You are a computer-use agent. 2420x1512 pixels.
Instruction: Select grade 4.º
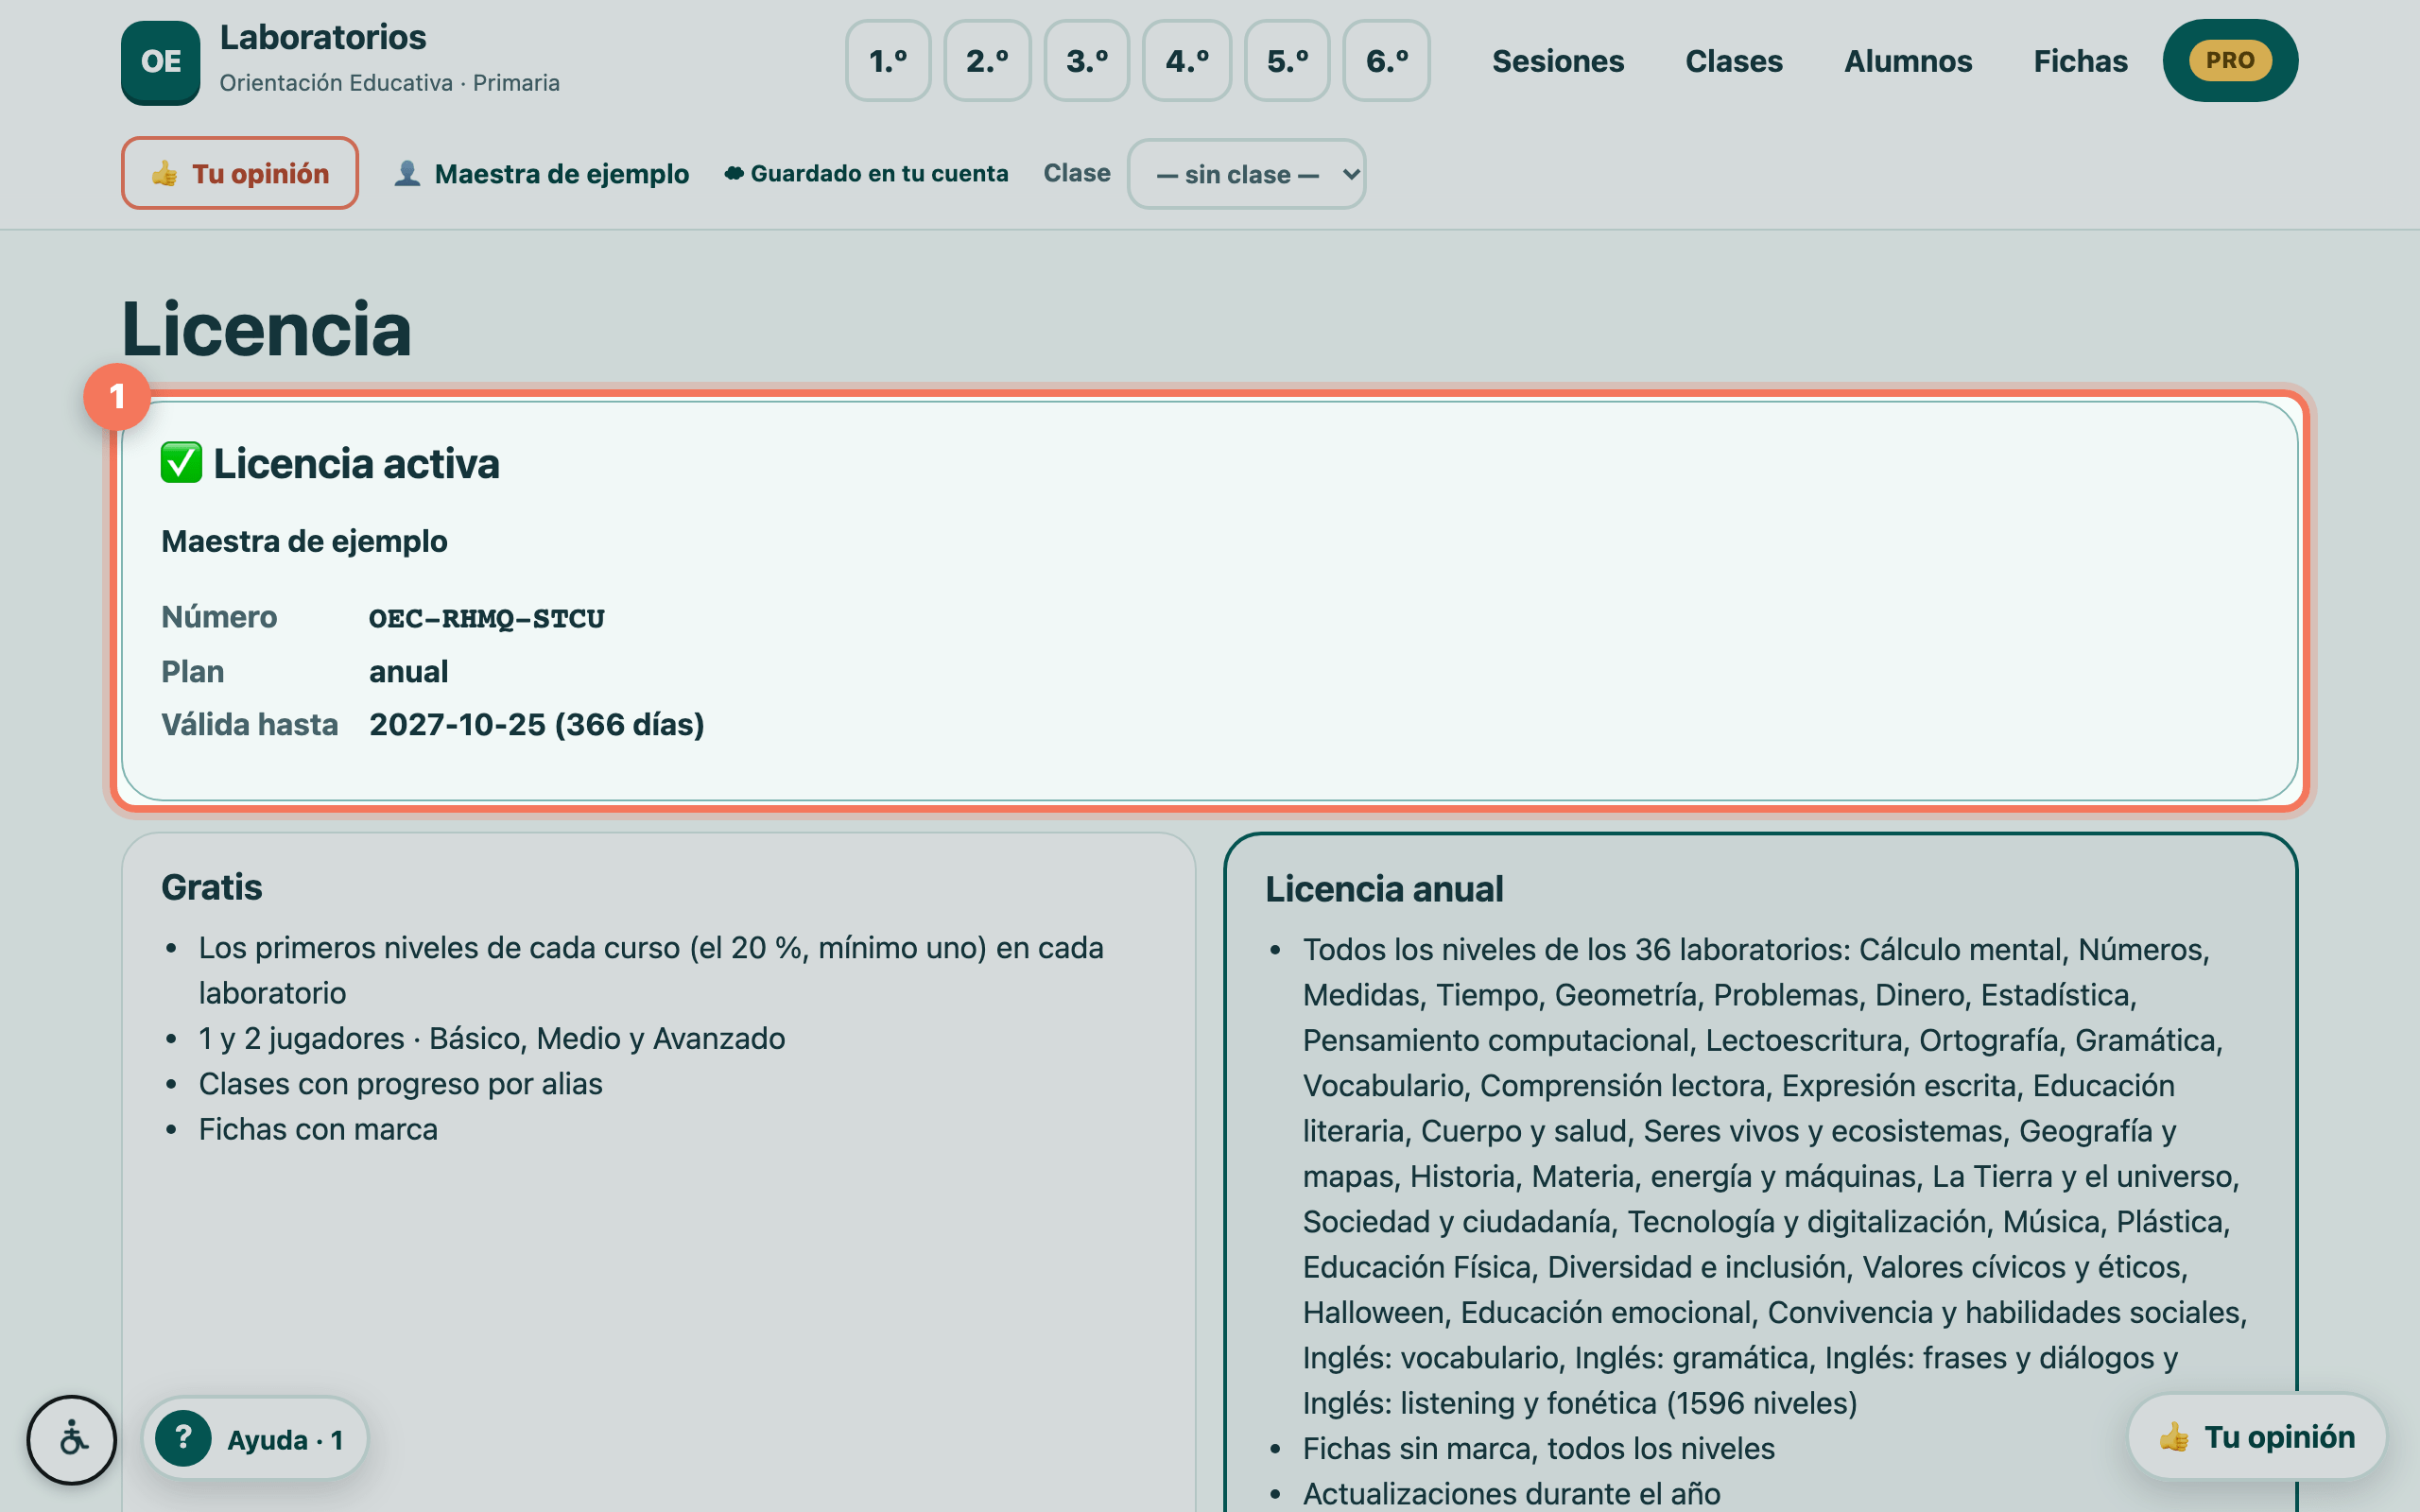coord(1187,61)
